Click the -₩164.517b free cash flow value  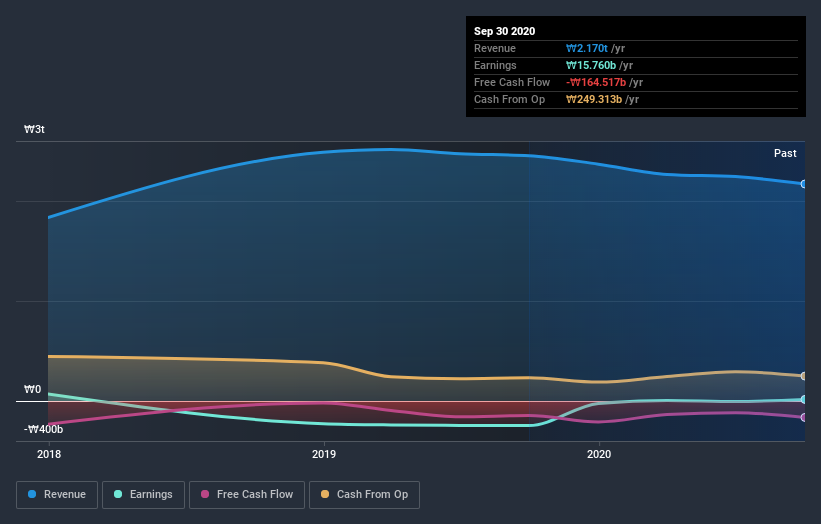coord(596,83)
